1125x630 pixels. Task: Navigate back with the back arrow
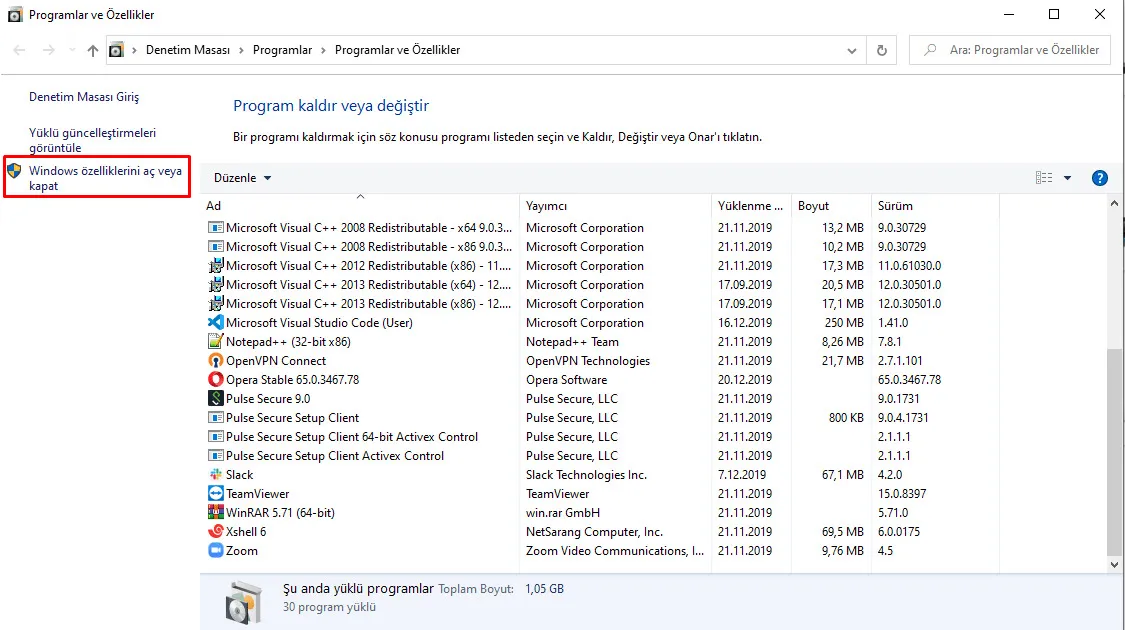point(19,50)
